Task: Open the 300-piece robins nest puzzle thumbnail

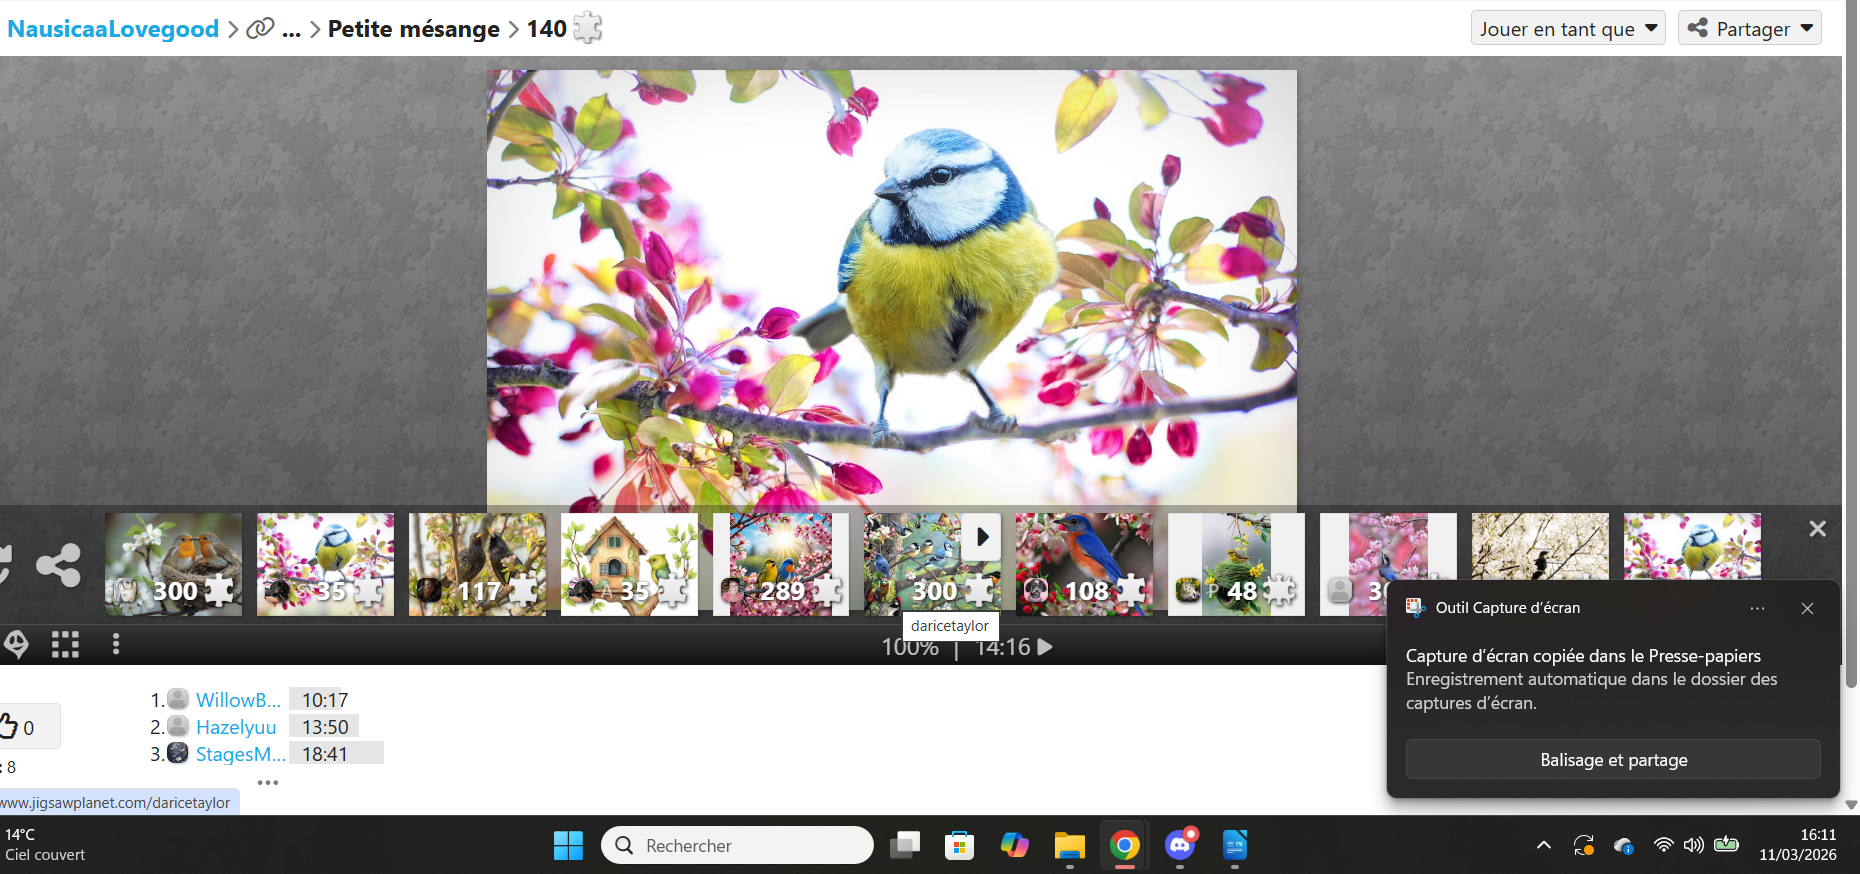Action: [174, 564]
